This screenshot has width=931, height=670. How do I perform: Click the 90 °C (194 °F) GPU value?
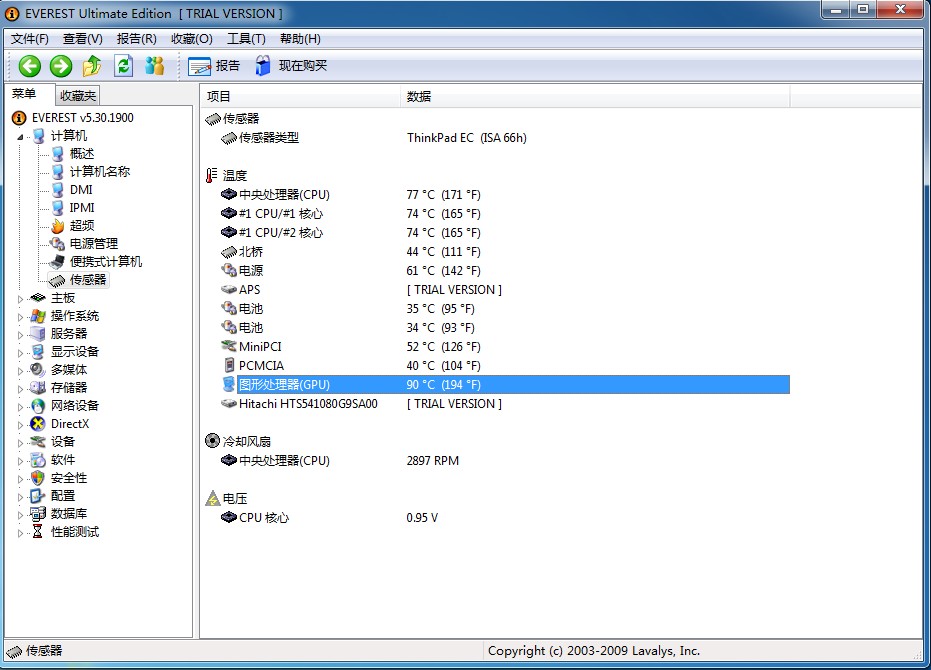(x=444, y=385)
